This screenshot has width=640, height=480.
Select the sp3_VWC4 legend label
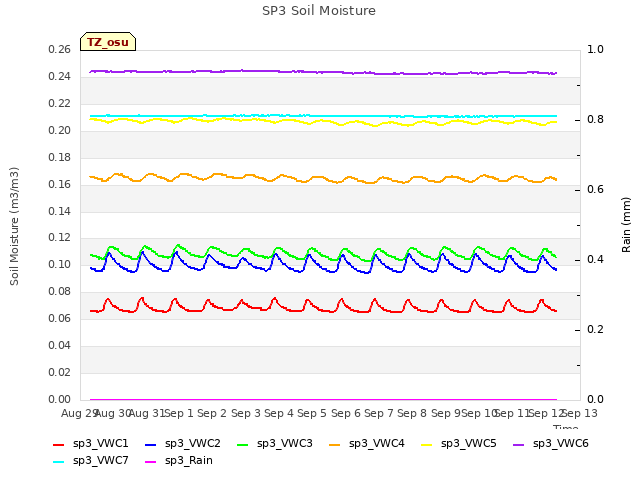pyautogui.click(x=376, y=444)
